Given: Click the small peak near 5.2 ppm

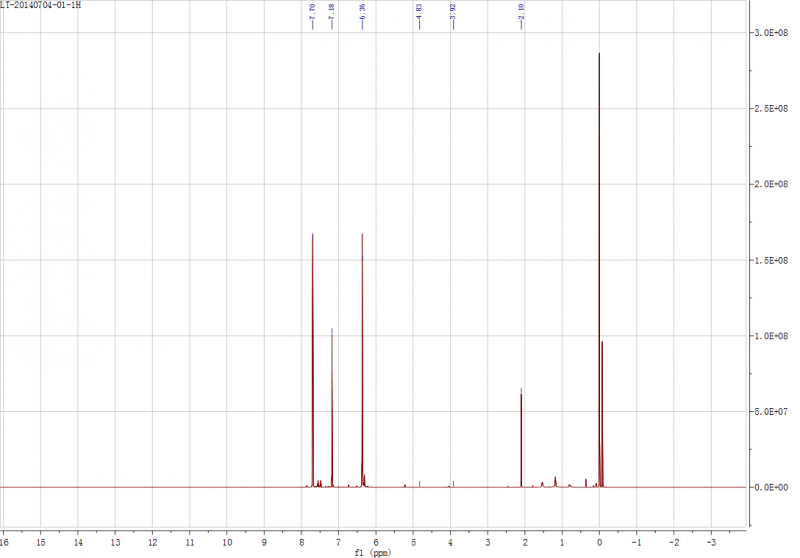Looking at the screenshot, I should (405, 486).
